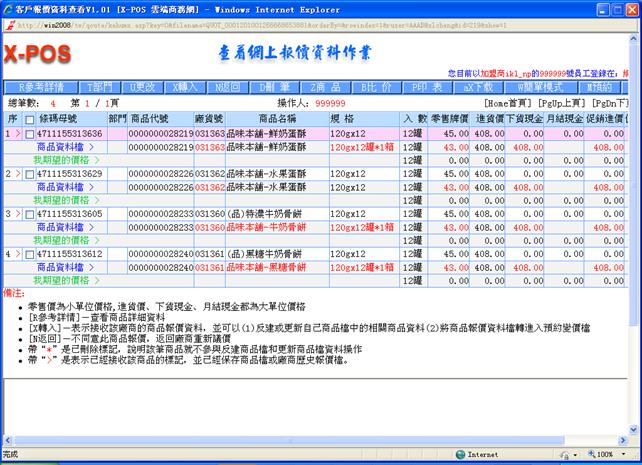This screenshot has width=642, height=465.
Task: Expand 商品資料檔 under first product row
Action: point(64,147)
